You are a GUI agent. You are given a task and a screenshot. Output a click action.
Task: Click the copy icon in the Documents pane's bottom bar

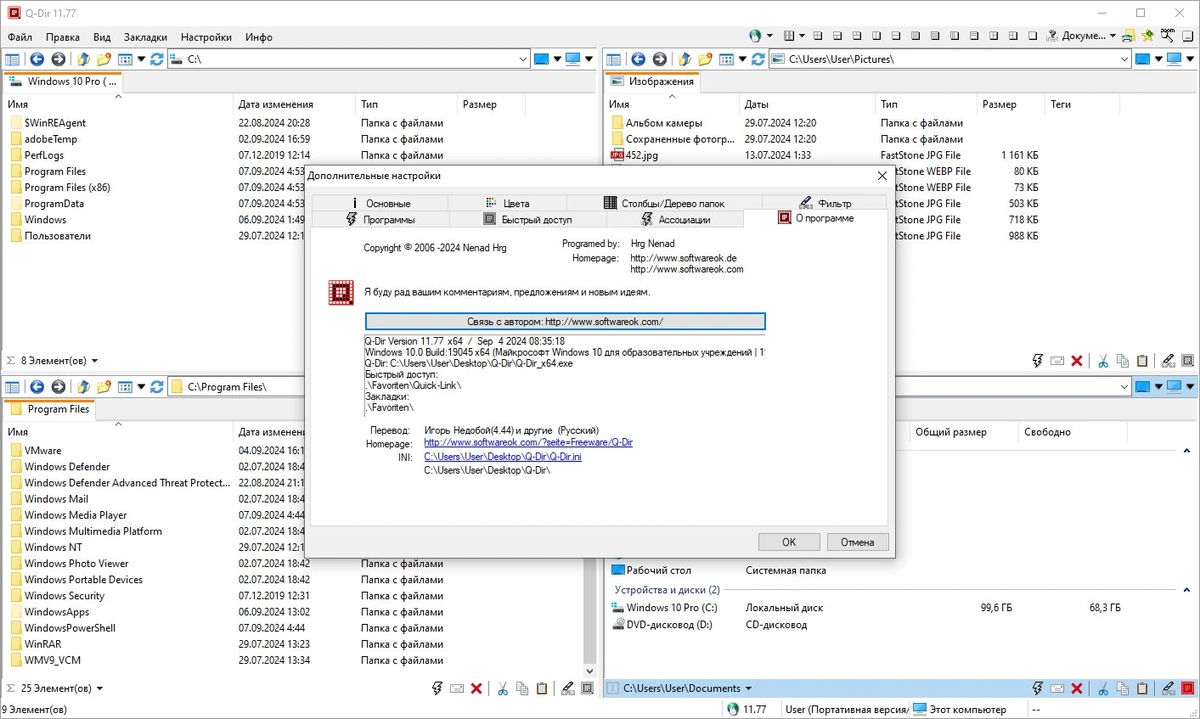pyautogui.click(x=1123, y=688)
